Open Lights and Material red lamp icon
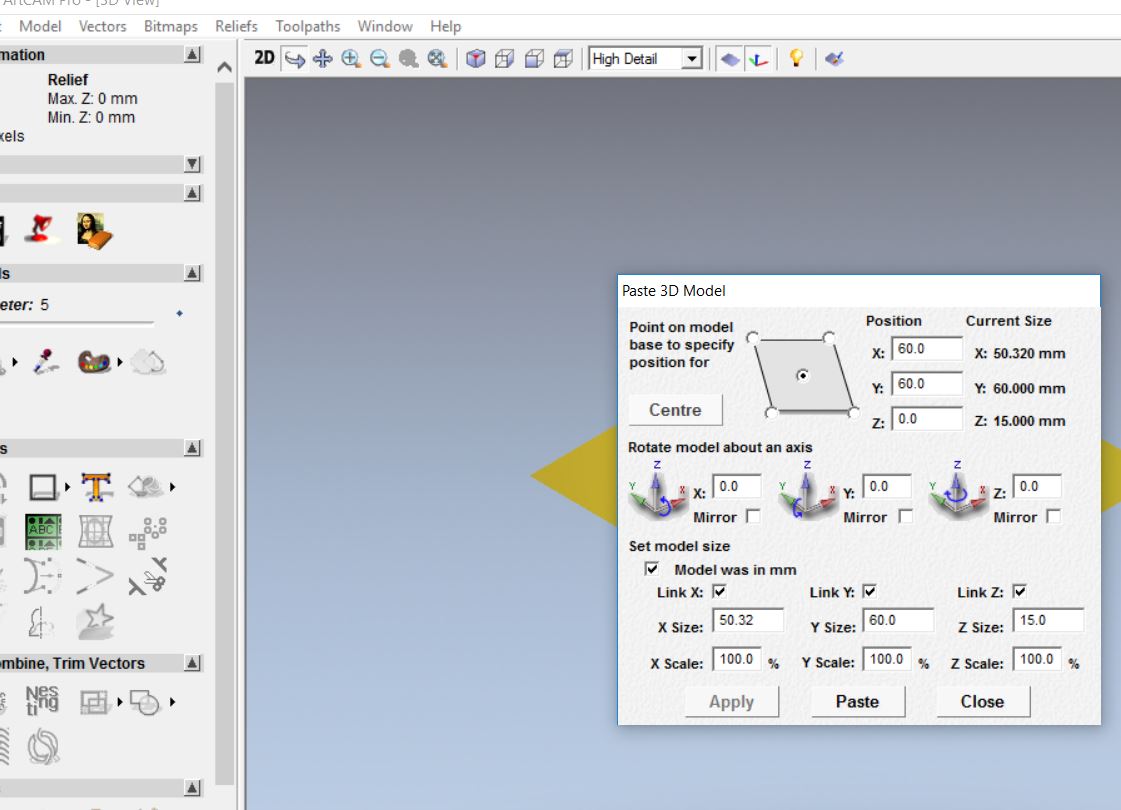This screenshot has height=810, width=1121. click(x=39, y=229)
